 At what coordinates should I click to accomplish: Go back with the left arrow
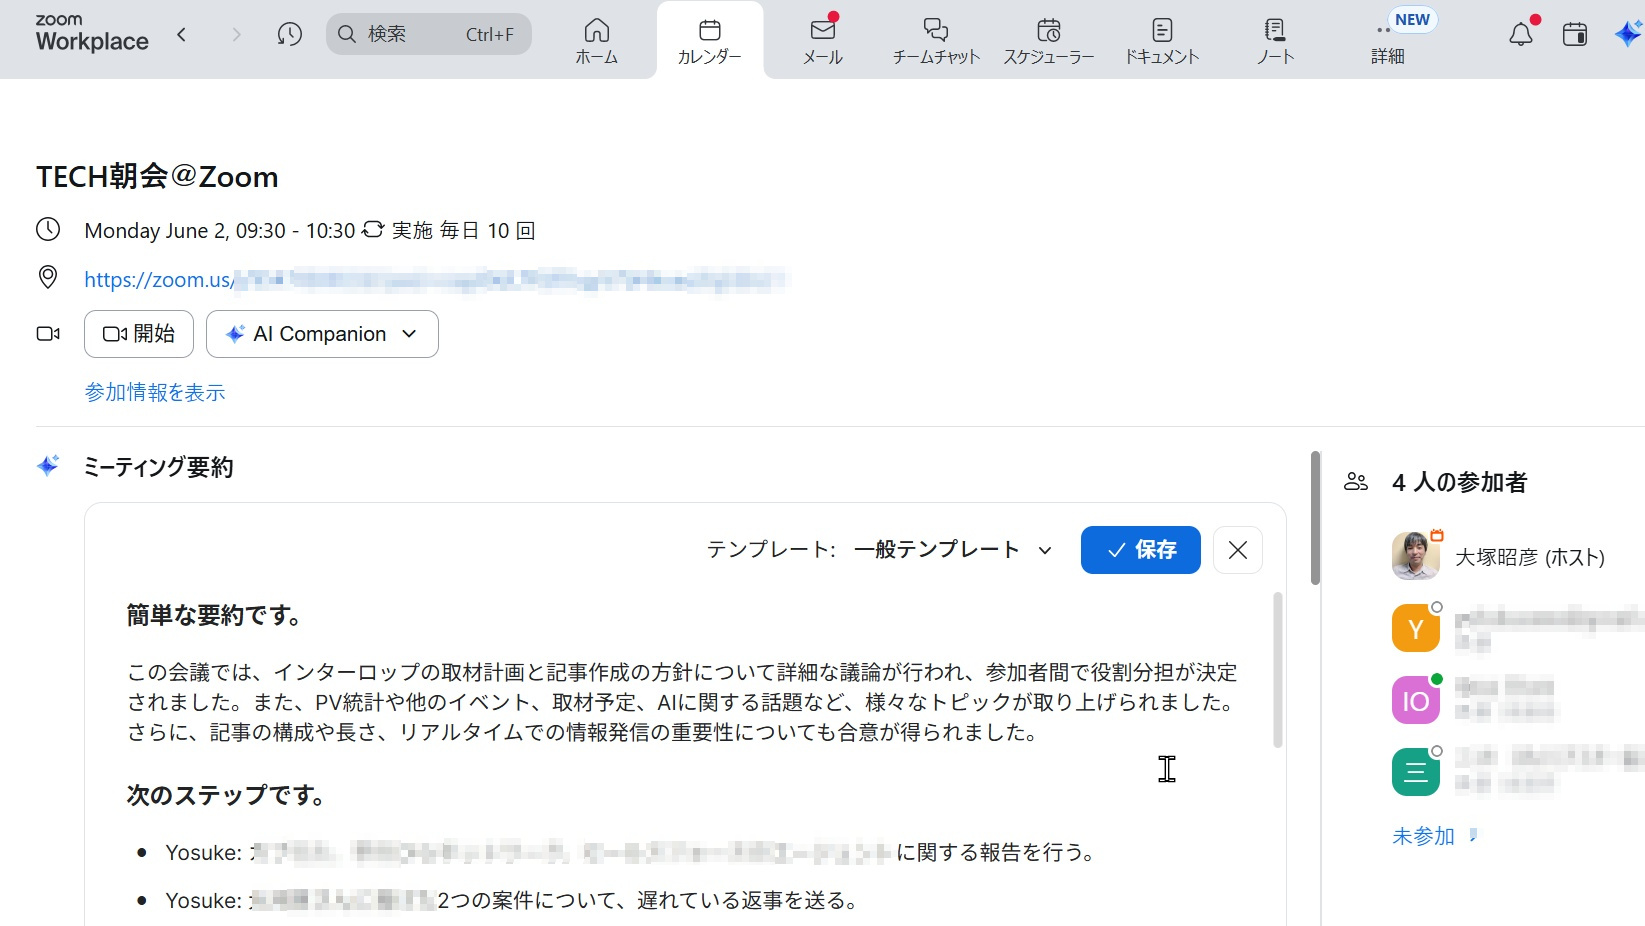point(181,35)
